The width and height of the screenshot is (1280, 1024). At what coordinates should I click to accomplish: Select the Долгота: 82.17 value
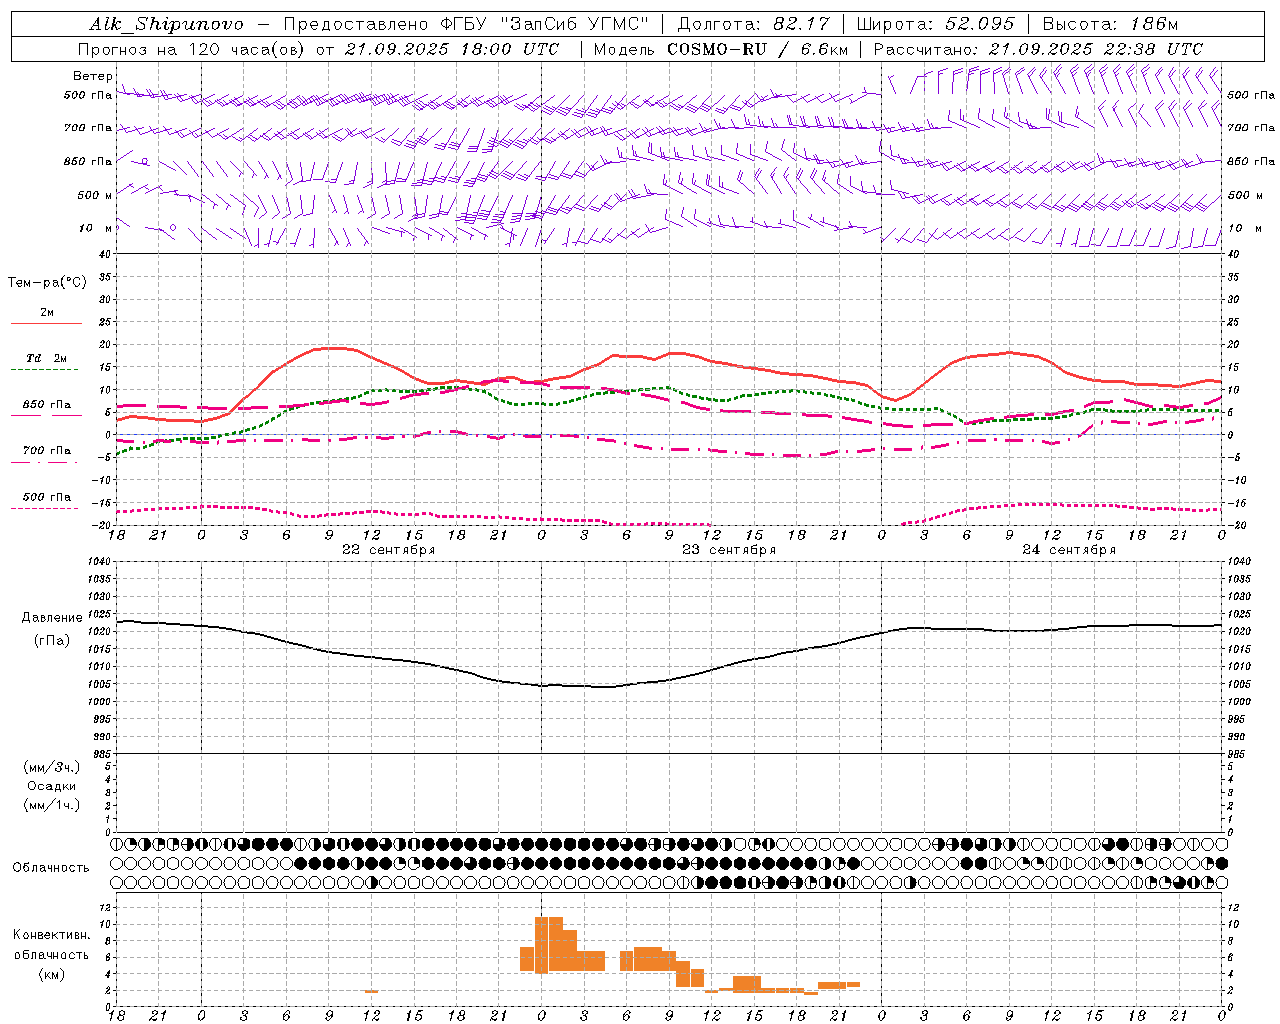(x=753, y=24)
